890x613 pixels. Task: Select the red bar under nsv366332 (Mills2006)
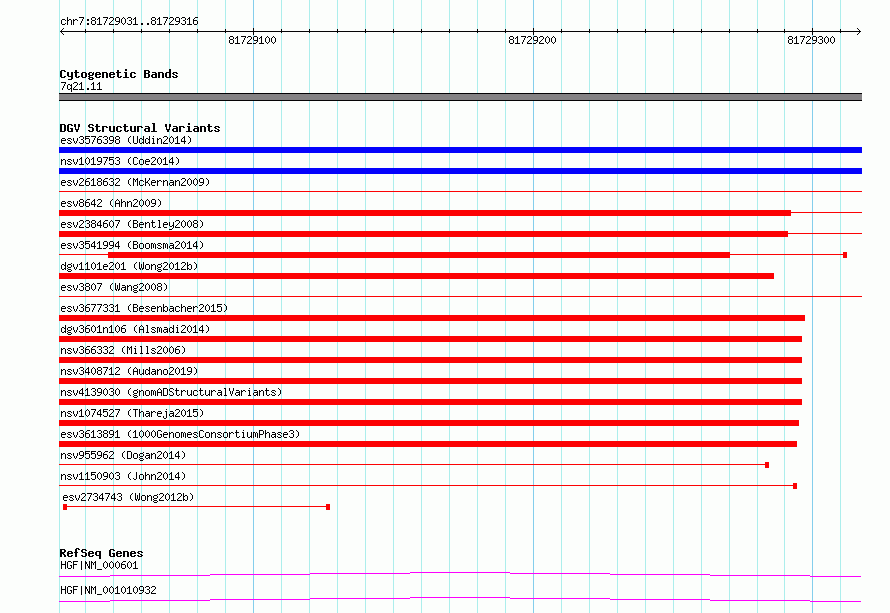[x=430, y=360]
